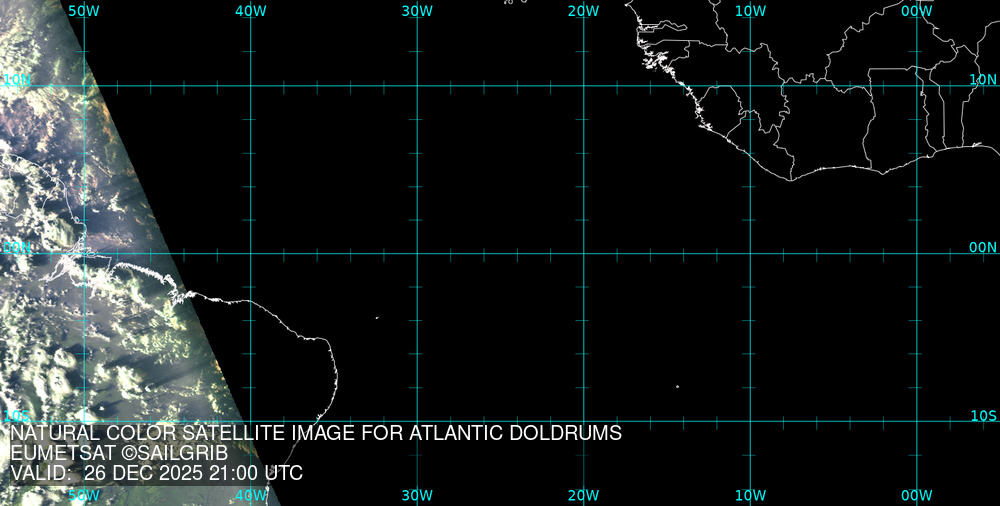Screen dimensions: 1000x506
Task: Click the small island dot between 10W and 20W
Action: [677, 387]
